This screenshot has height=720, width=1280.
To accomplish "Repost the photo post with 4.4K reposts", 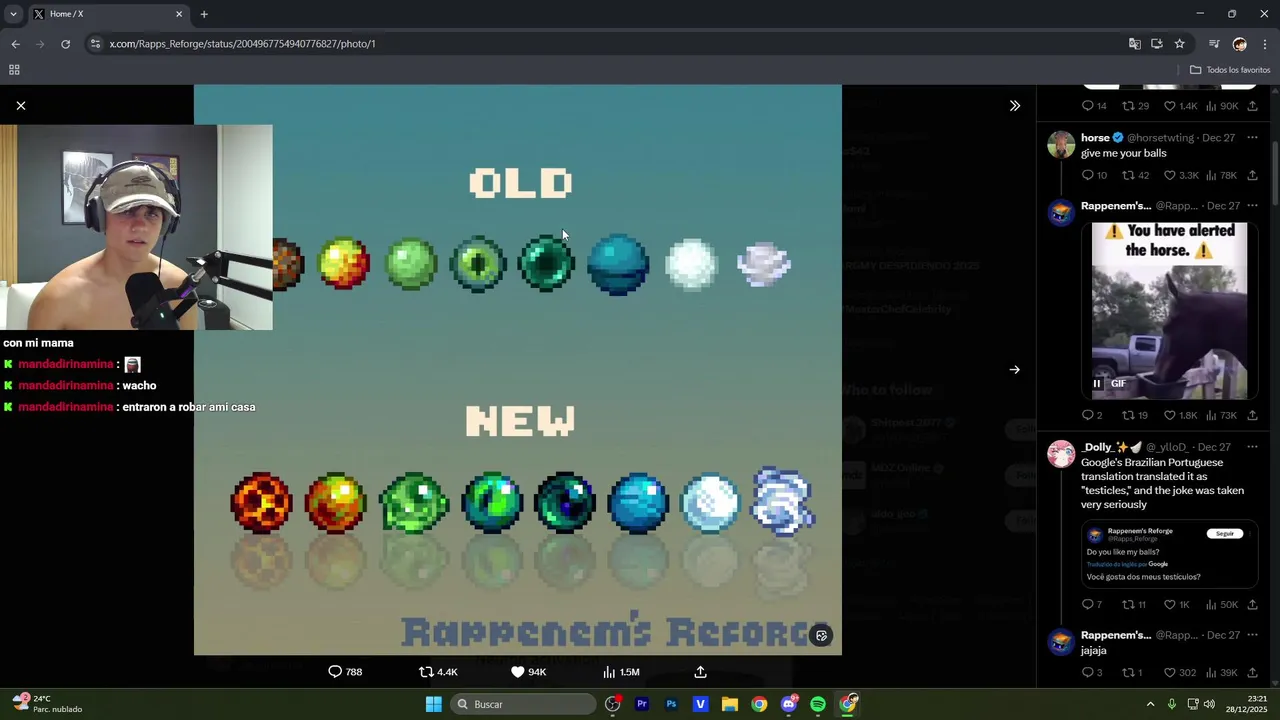I will click(x=438, y=672).
